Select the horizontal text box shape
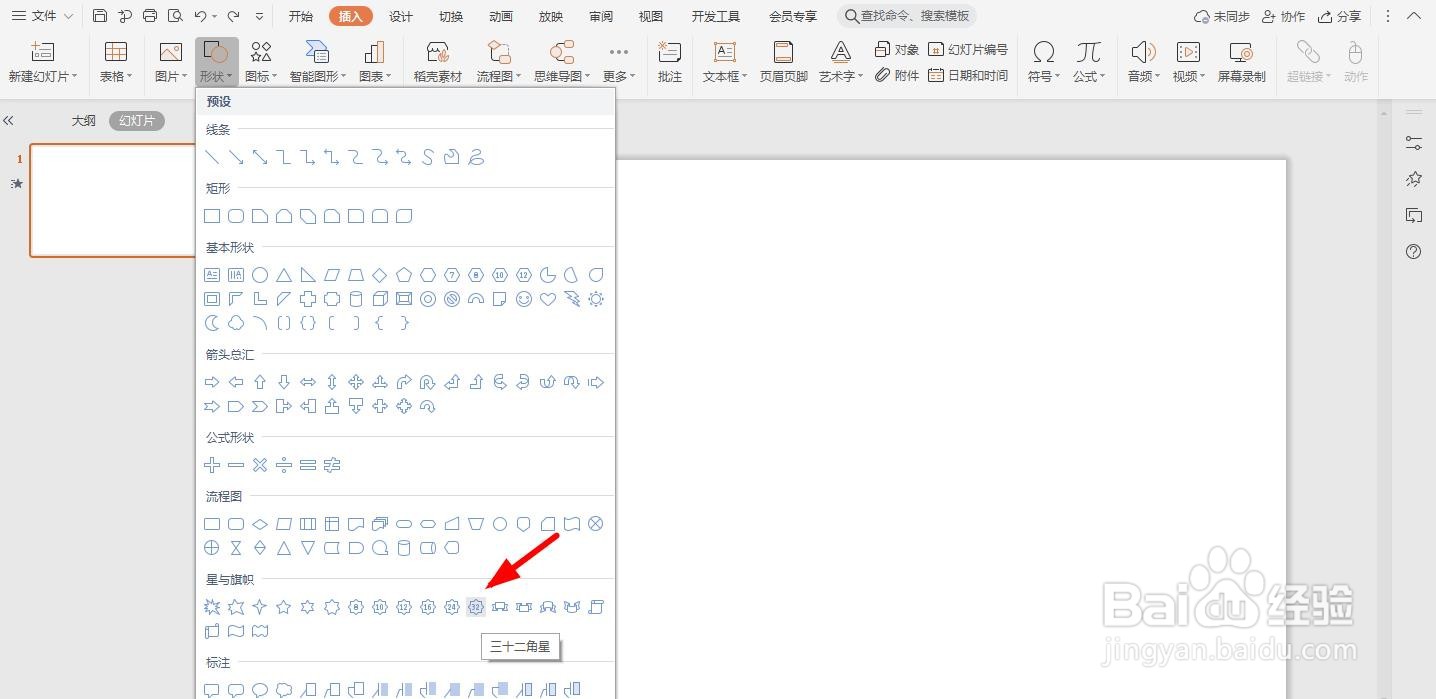 pyautogui.click(x=212, y=275)
